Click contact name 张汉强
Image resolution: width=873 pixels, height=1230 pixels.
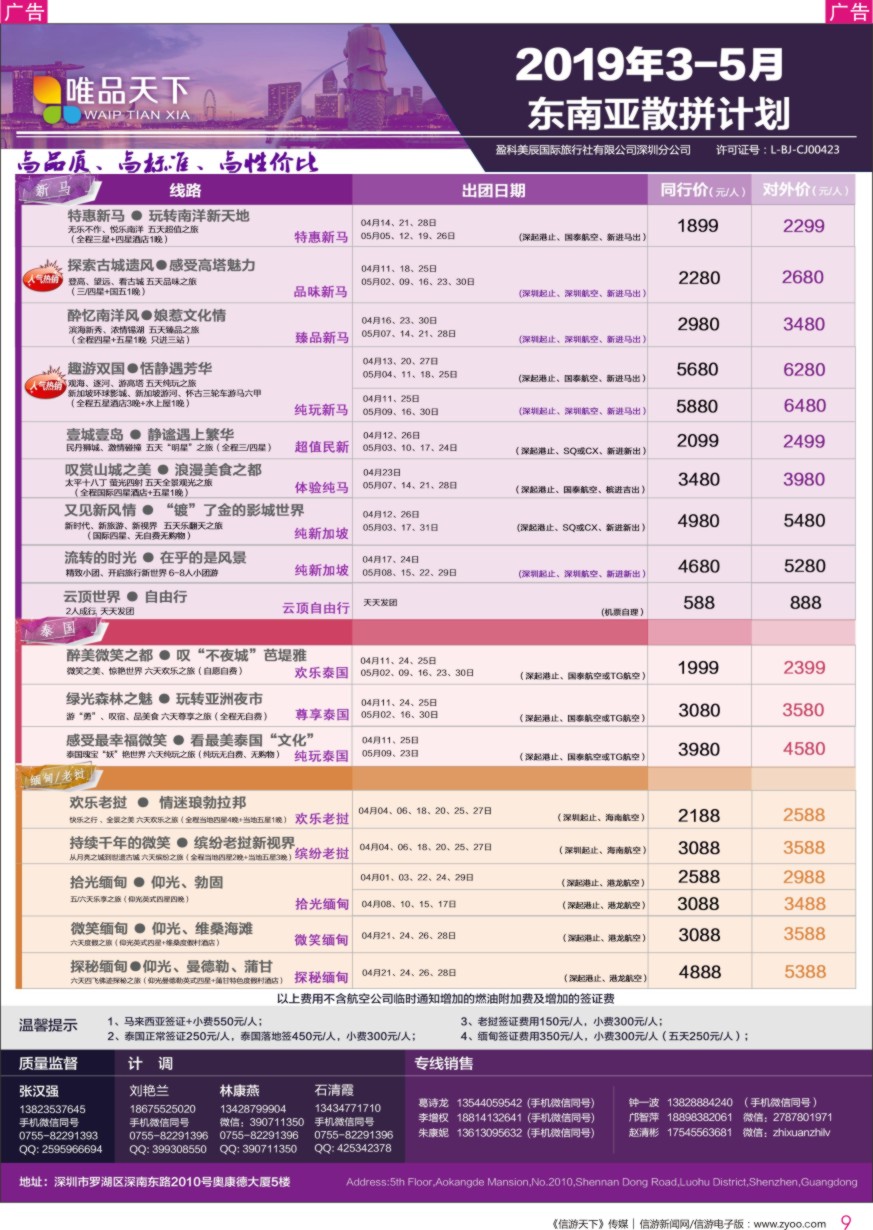tap(39, 1091)
